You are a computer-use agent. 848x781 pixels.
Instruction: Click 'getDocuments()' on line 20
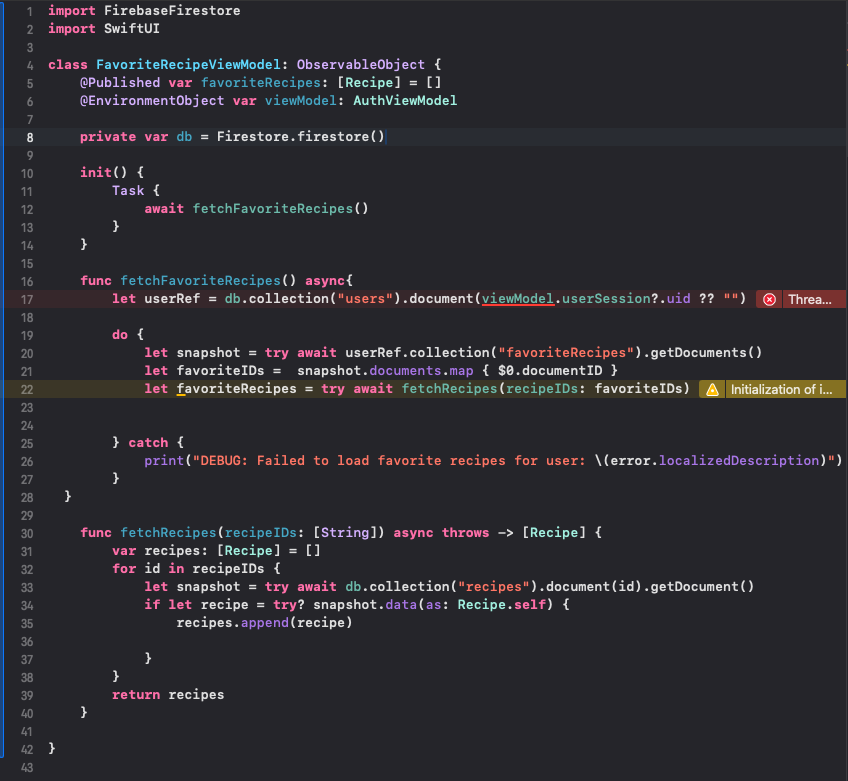[x=706, y=353]
